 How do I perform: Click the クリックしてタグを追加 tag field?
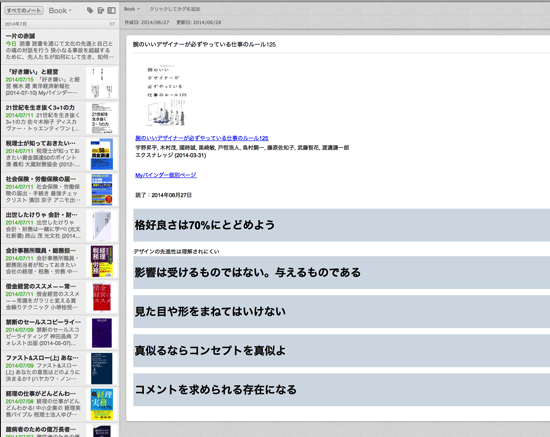[x=175, y=9]
